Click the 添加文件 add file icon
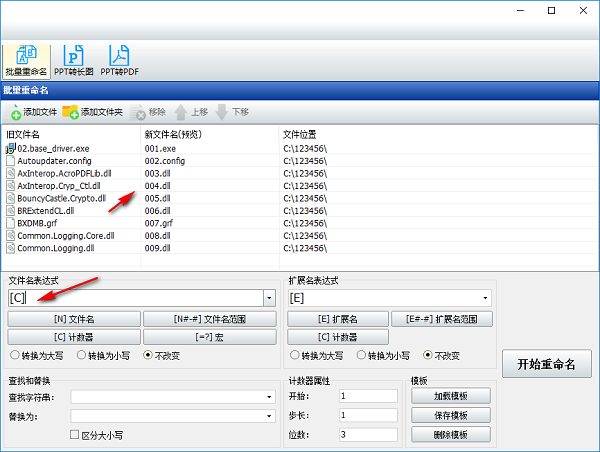Image resolution: width=600 pixels, height=452 pixels. [17, 112]
